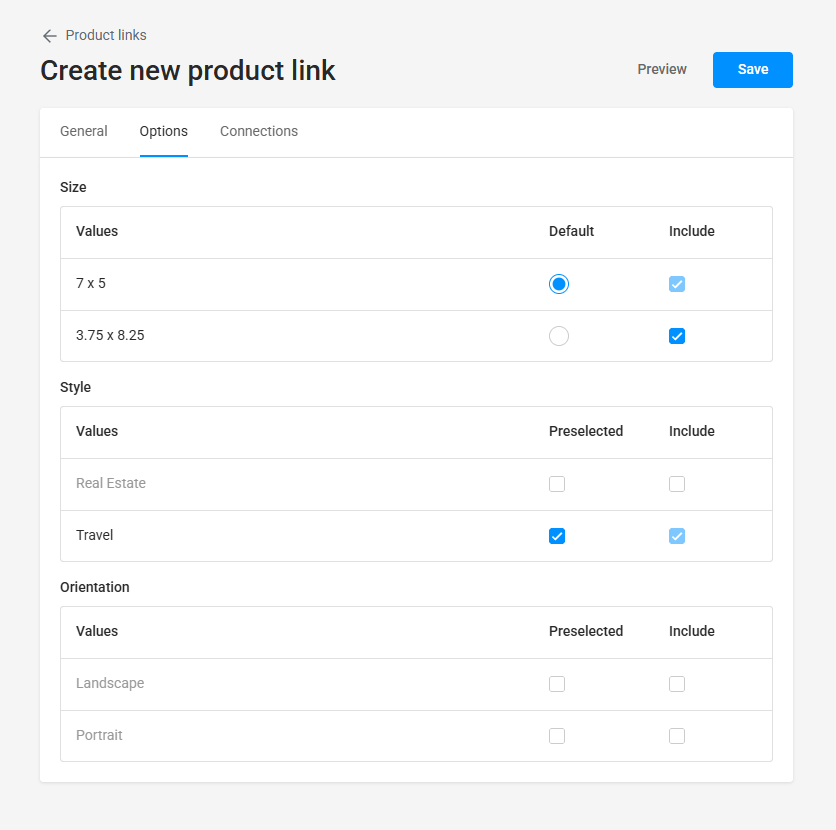The image size is (836, 830).
Task: Click the Preview button
Action: pyautogui.click(x=661, y=69)
